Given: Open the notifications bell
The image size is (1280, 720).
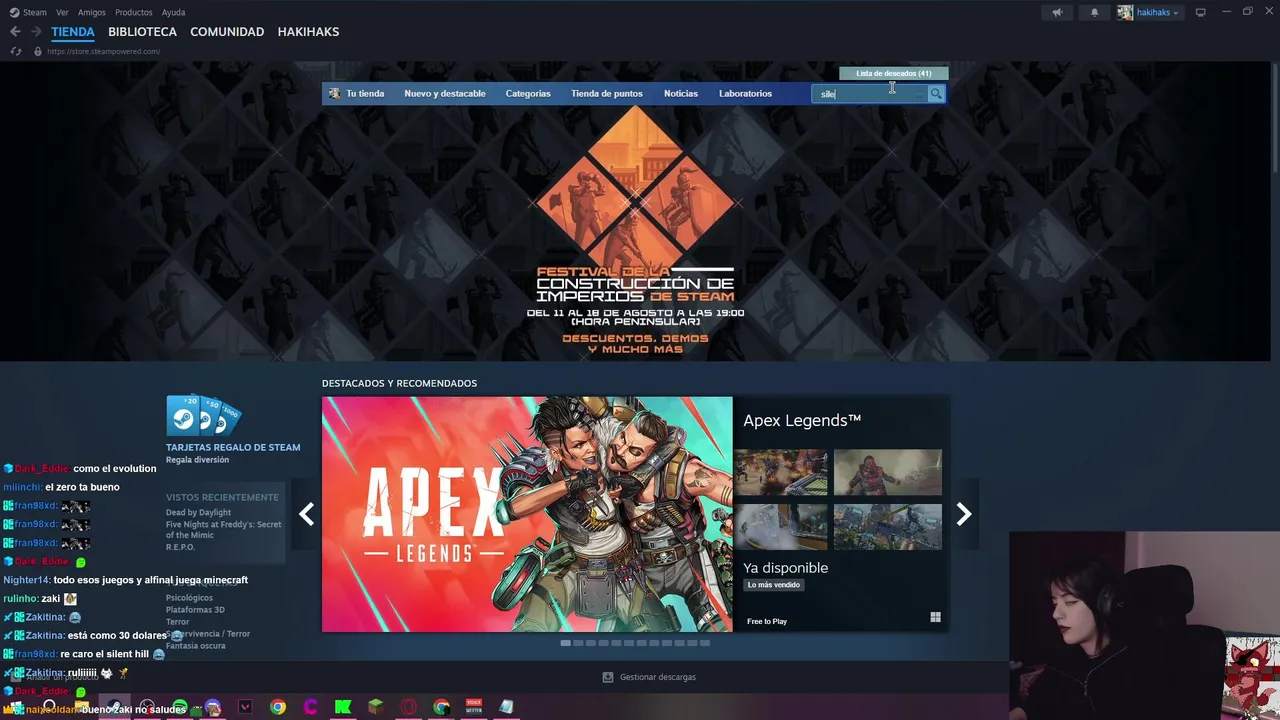Looking at the screenshot, I should click(1094, 12).
